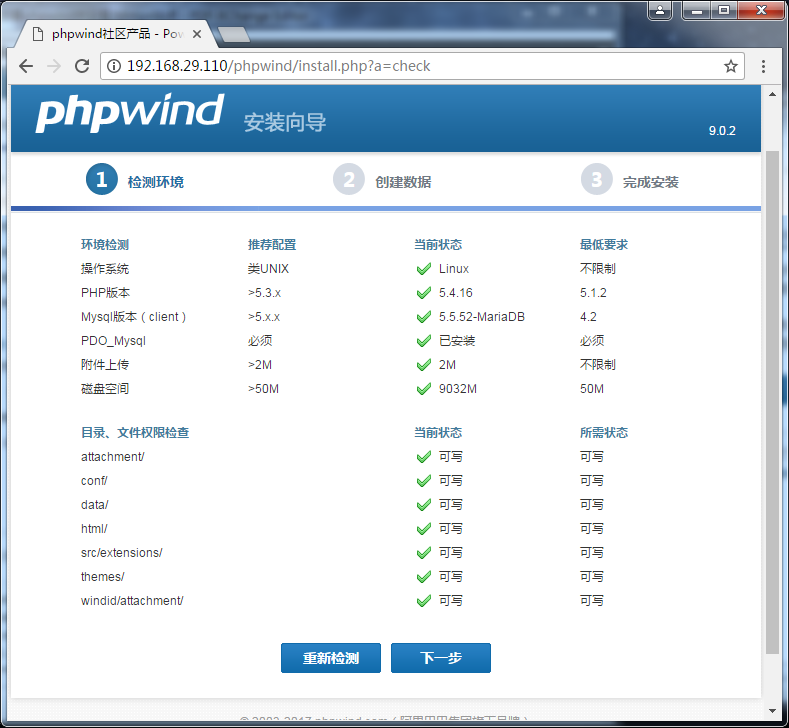Viewport: 789px width, 728px height.
Task: Click the 重新检测 button
Action: coord(331,658)
